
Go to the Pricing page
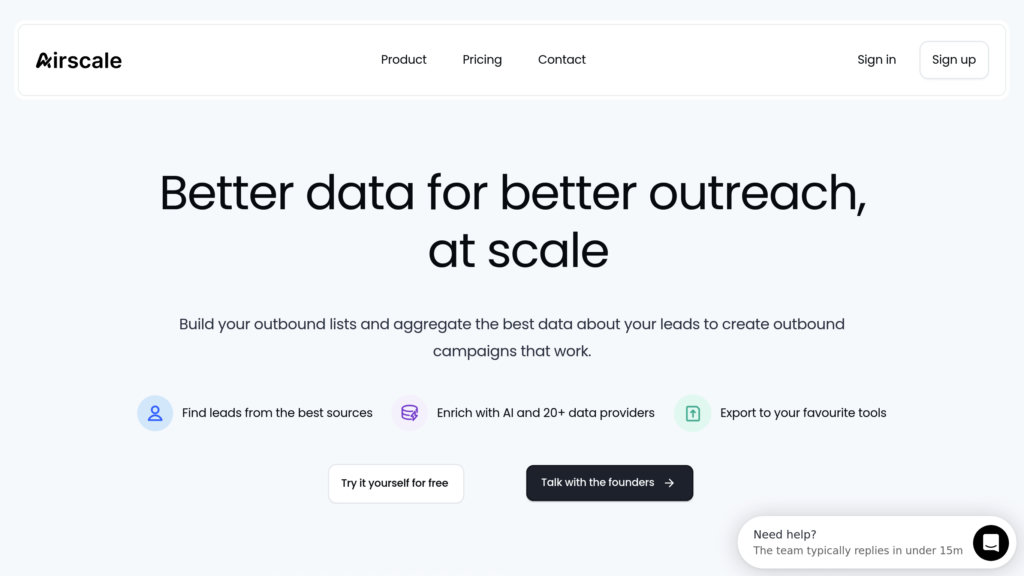click(482, 60)
